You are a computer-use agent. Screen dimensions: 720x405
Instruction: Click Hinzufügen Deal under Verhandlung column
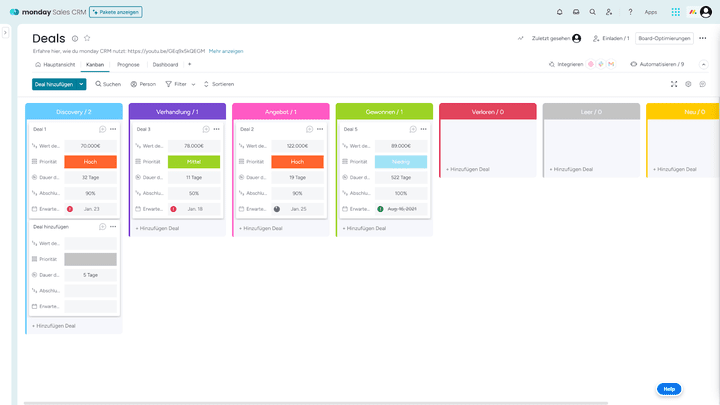tap(158, 228)
